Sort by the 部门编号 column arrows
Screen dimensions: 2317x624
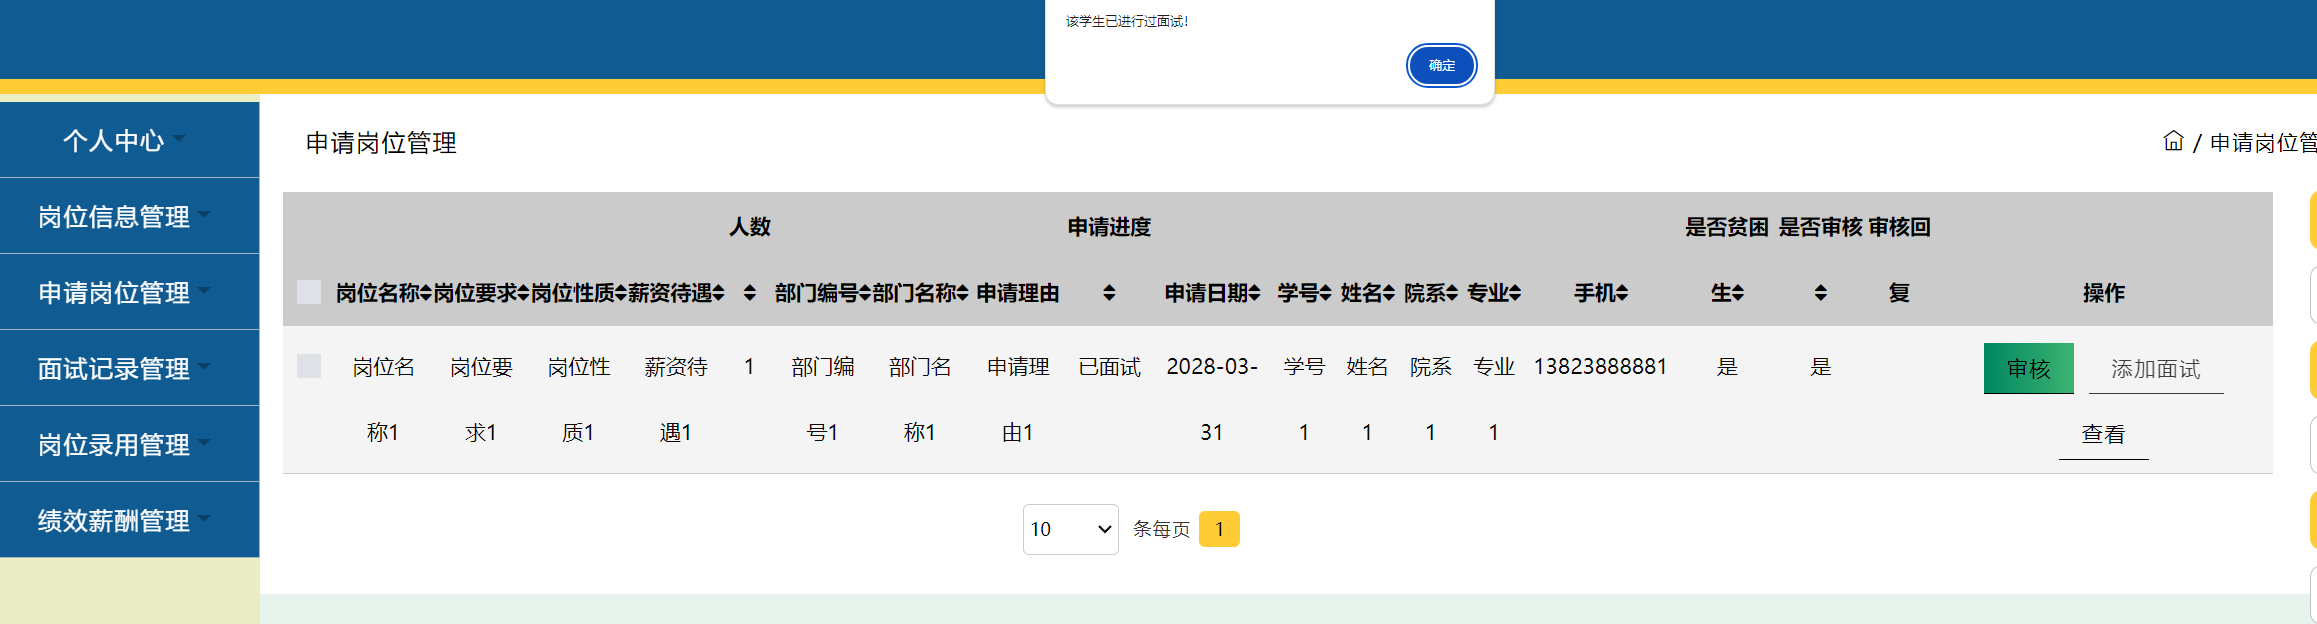[865, 293]
